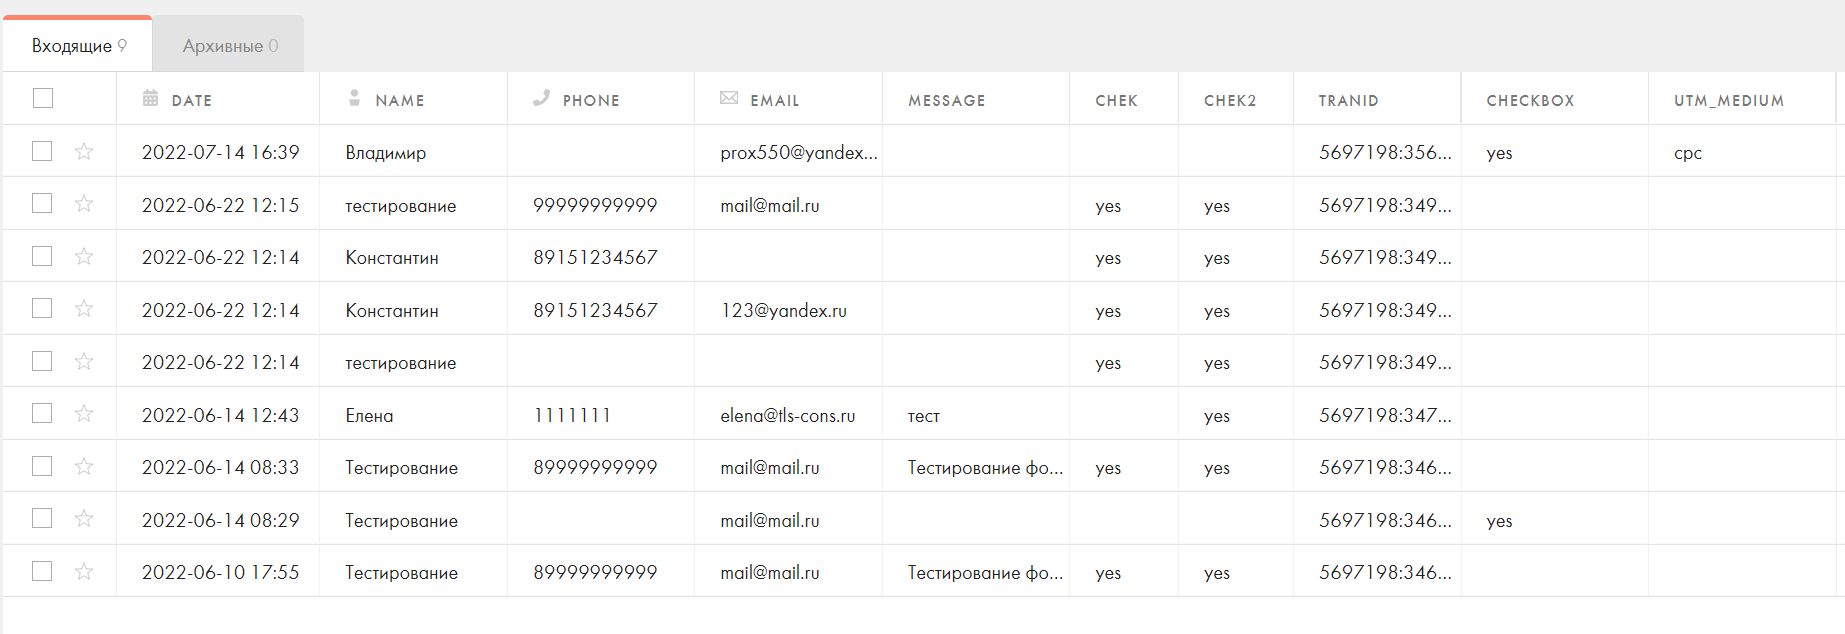Star the Владимир lead from 2022-07-14
1845x634 pixels.
tap(84, 151)
